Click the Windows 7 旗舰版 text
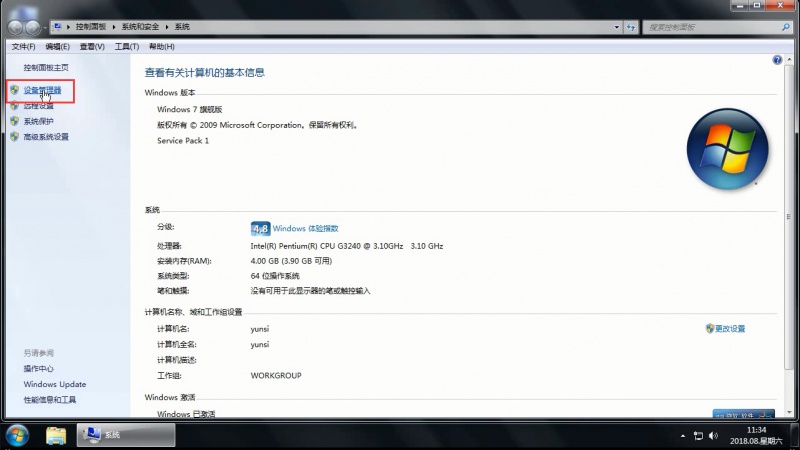 click(189, 109)
